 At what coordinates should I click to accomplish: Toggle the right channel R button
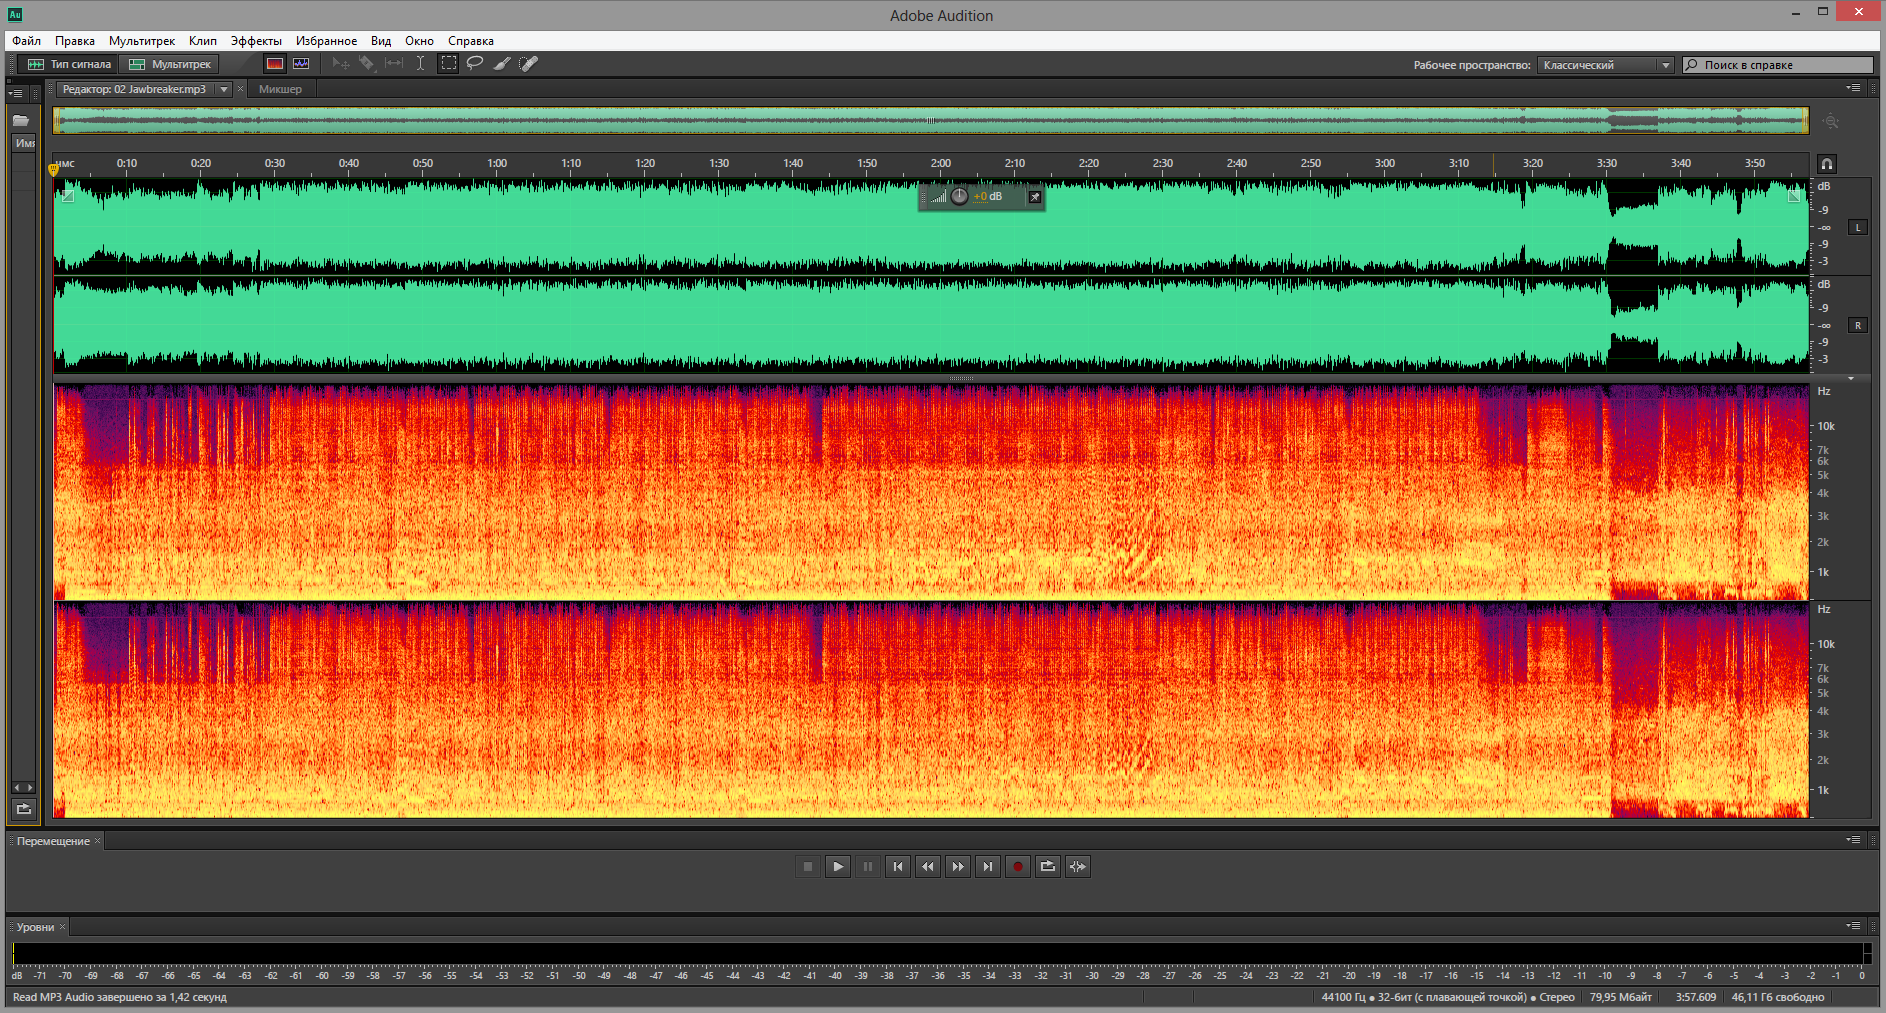[x=1858, y=326]
